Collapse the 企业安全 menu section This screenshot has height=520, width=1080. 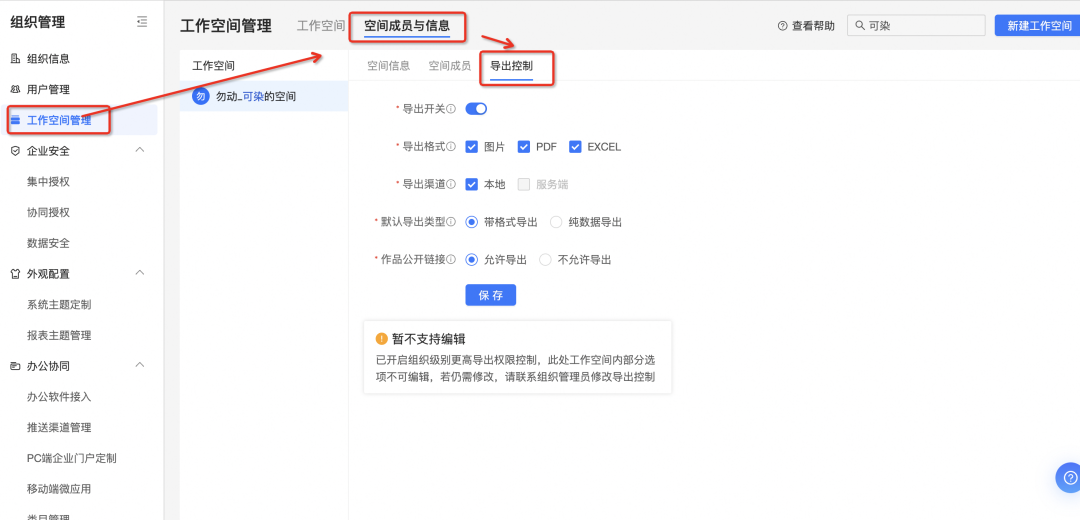(140, 150)
